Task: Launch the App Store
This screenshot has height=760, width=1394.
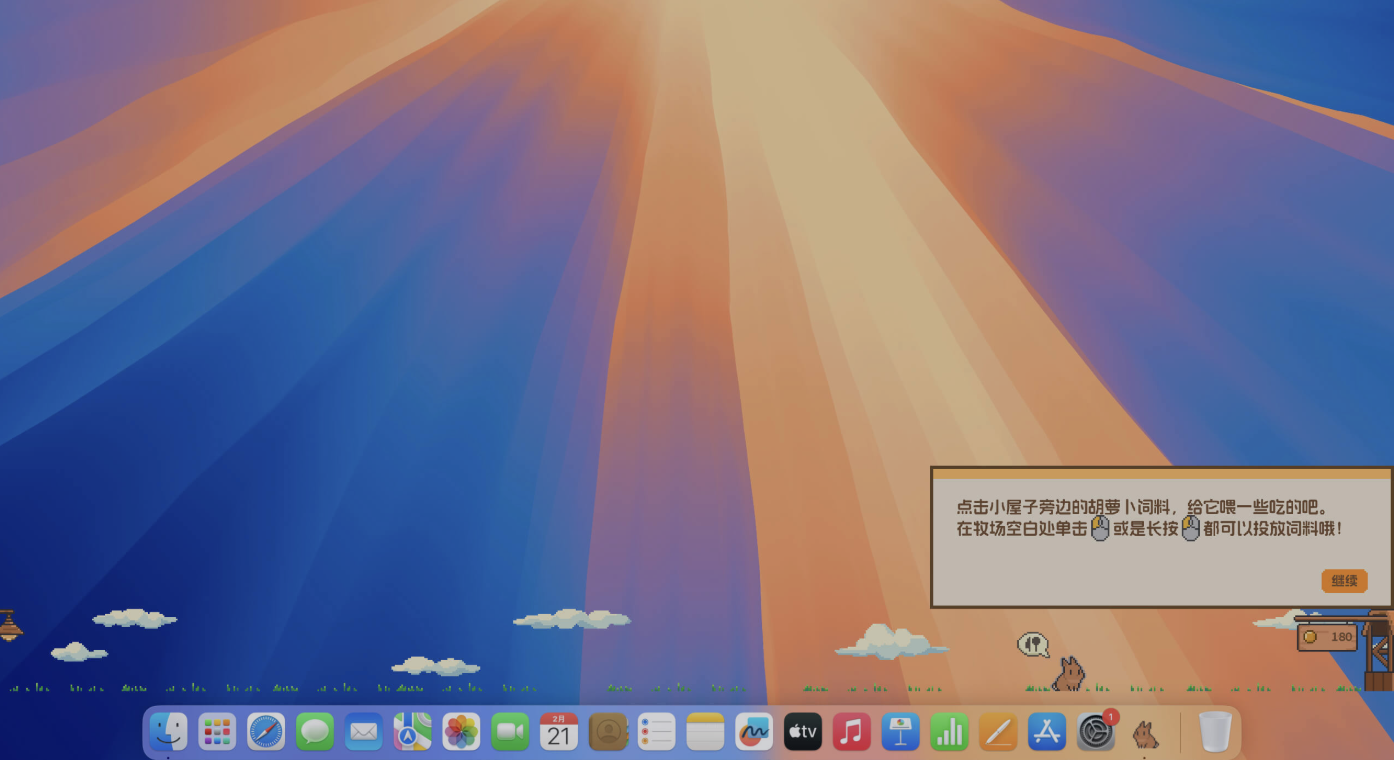Action: tap(1046, 731)
